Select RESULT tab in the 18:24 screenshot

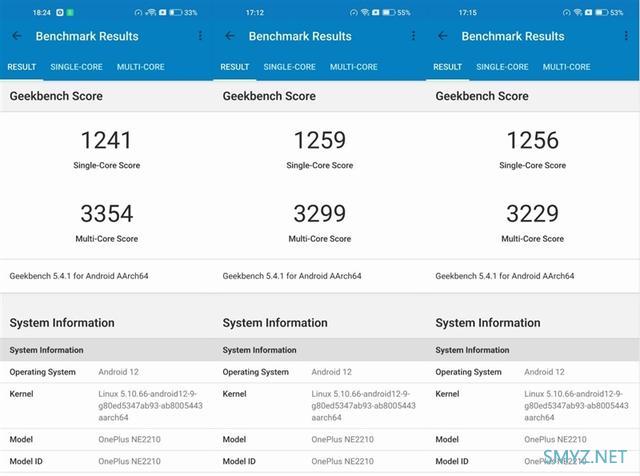click(22, 67)
